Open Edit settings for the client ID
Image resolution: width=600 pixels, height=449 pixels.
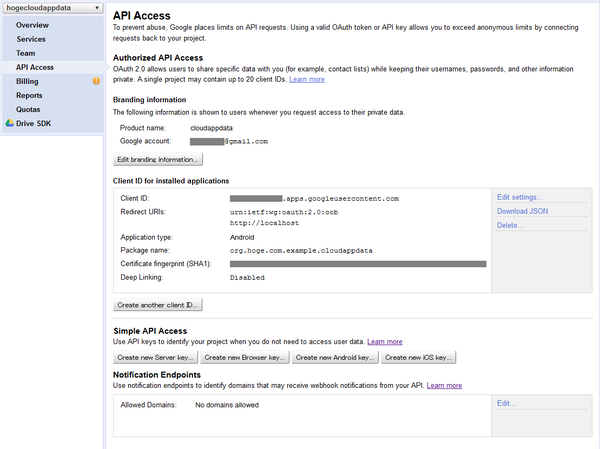519,197
